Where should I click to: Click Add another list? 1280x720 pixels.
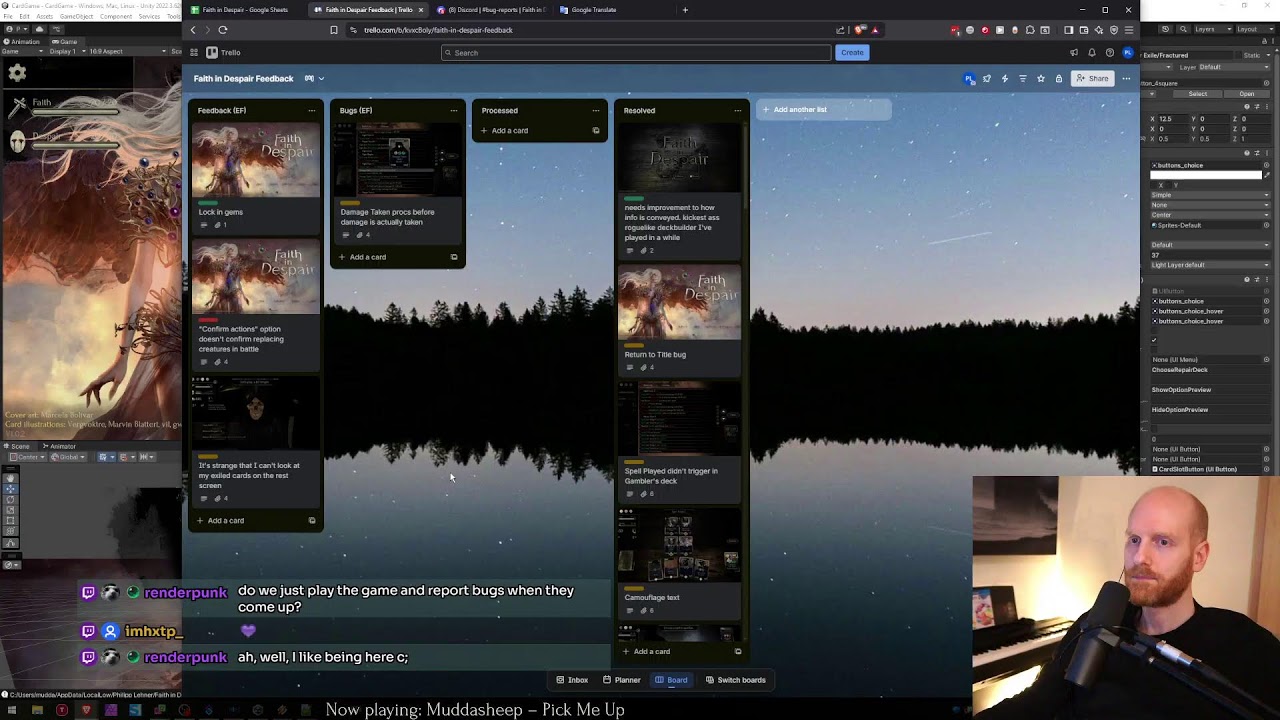824,110
